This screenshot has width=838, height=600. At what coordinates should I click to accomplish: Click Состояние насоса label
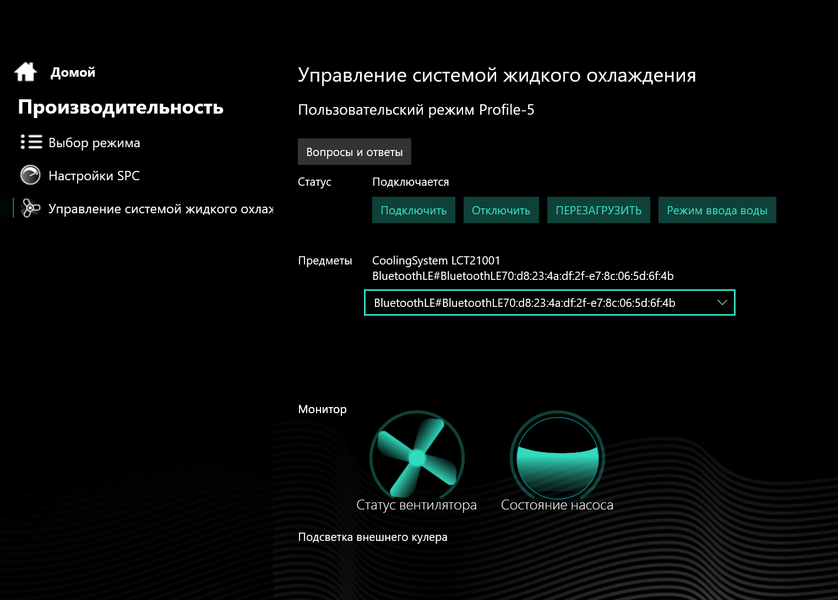coord(557,505)
